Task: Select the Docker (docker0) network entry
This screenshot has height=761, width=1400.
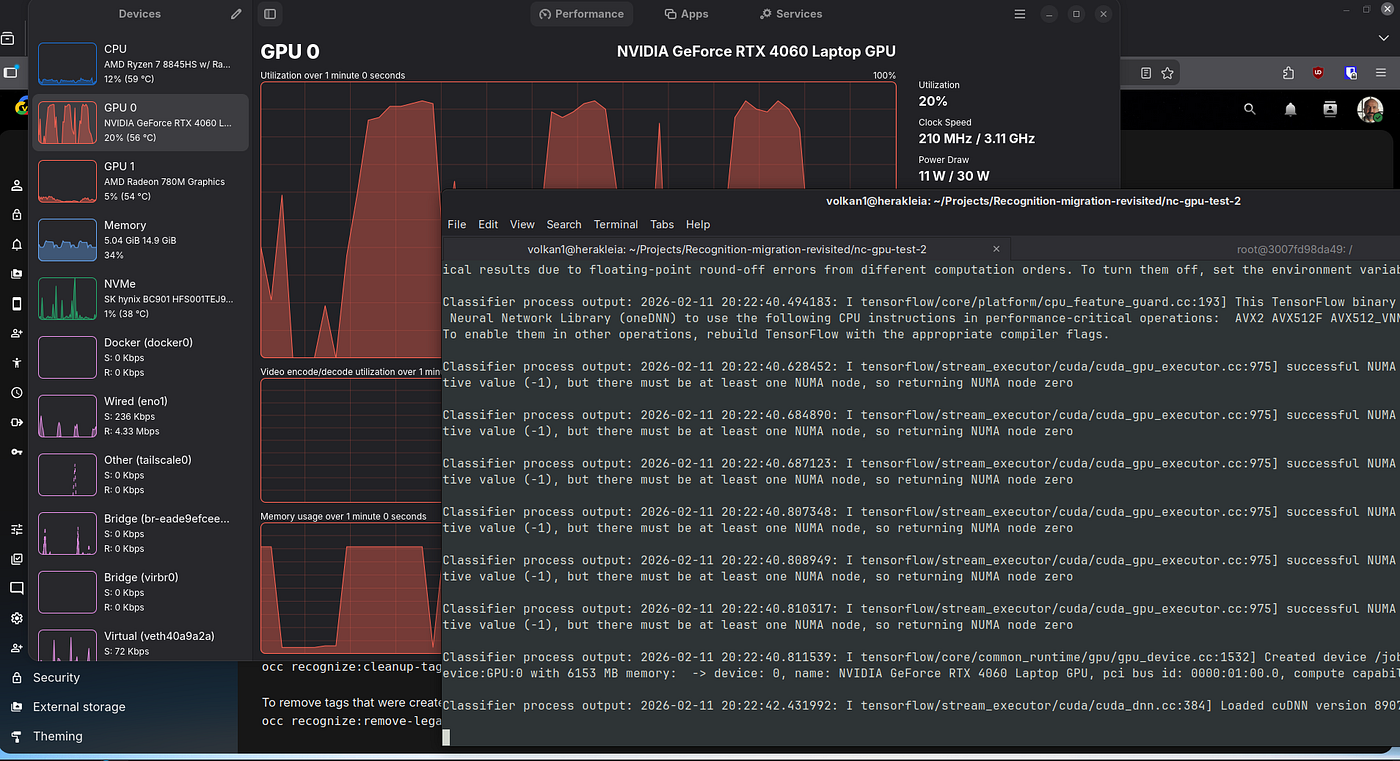Action: (x=140, y=357)
